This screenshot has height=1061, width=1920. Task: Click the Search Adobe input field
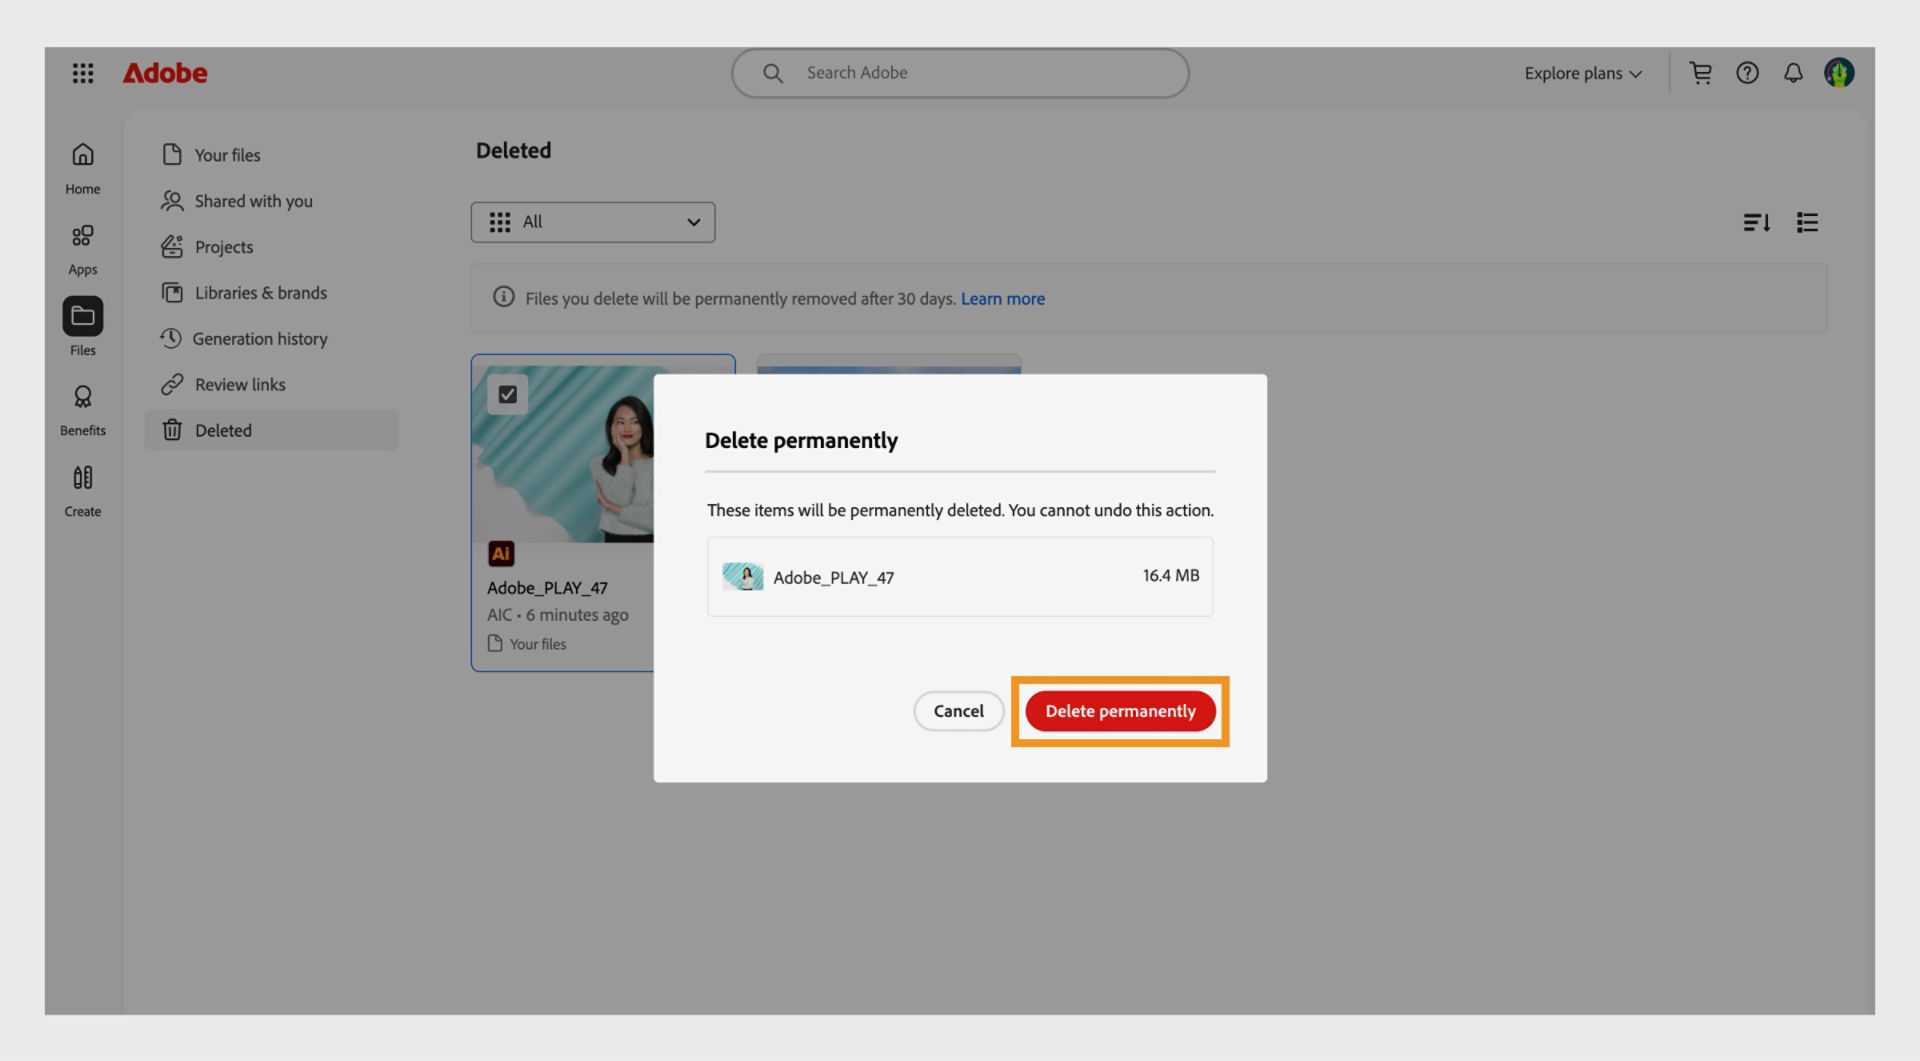click(x=958, y=72)
